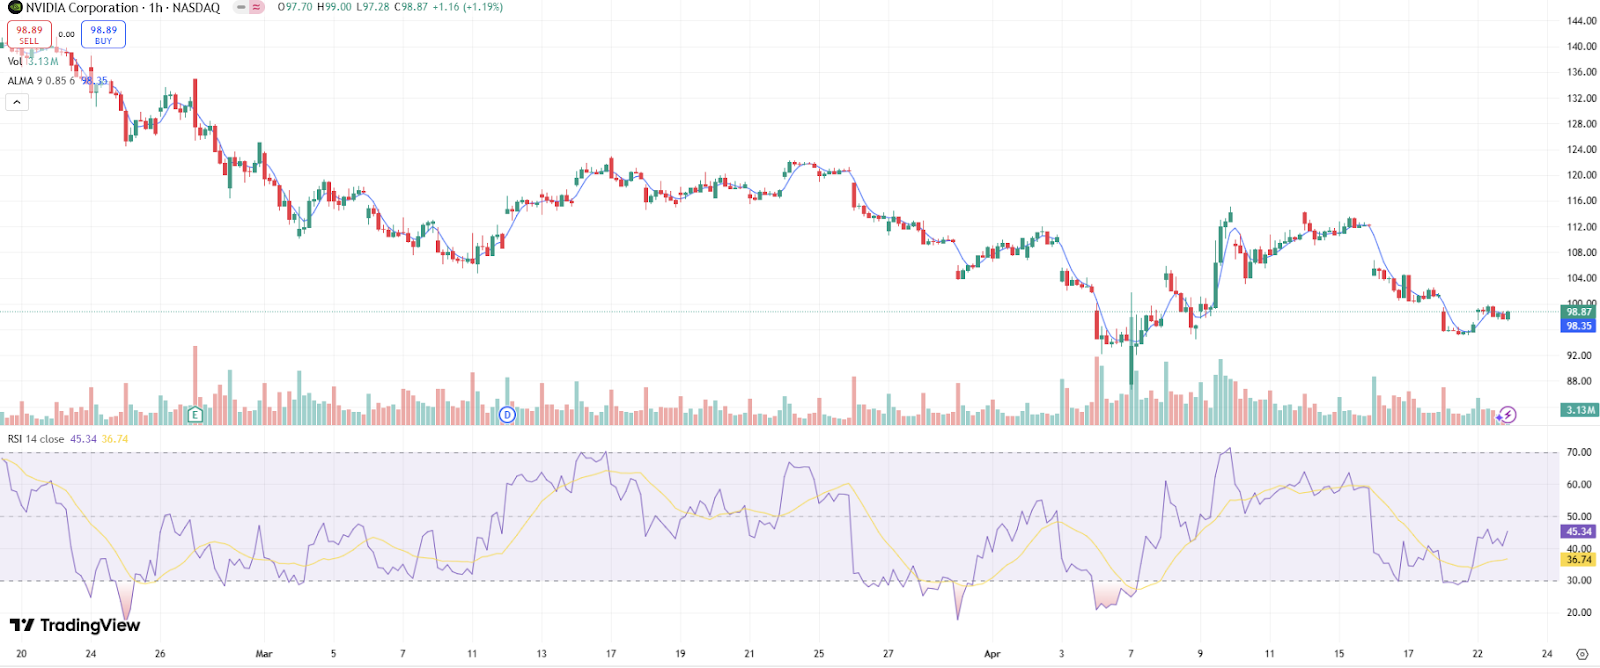Click the 120.00 label on the price scale
This screenshot has height=668, width=1600.
1582,175
